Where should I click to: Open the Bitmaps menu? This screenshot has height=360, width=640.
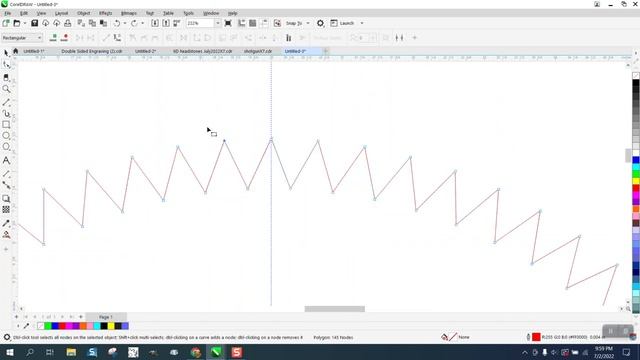129,13
